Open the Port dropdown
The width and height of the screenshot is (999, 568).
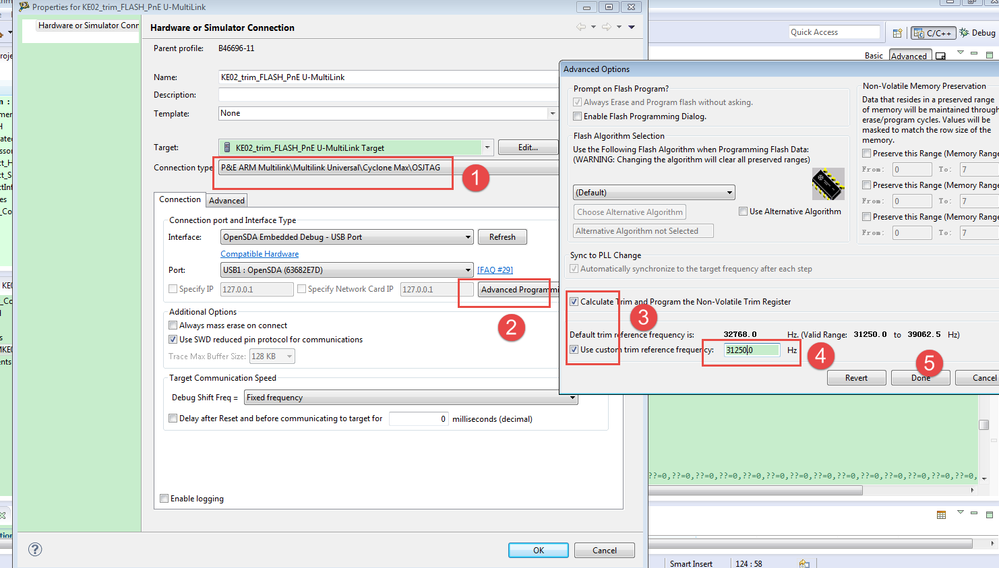(x=468, y=270)
